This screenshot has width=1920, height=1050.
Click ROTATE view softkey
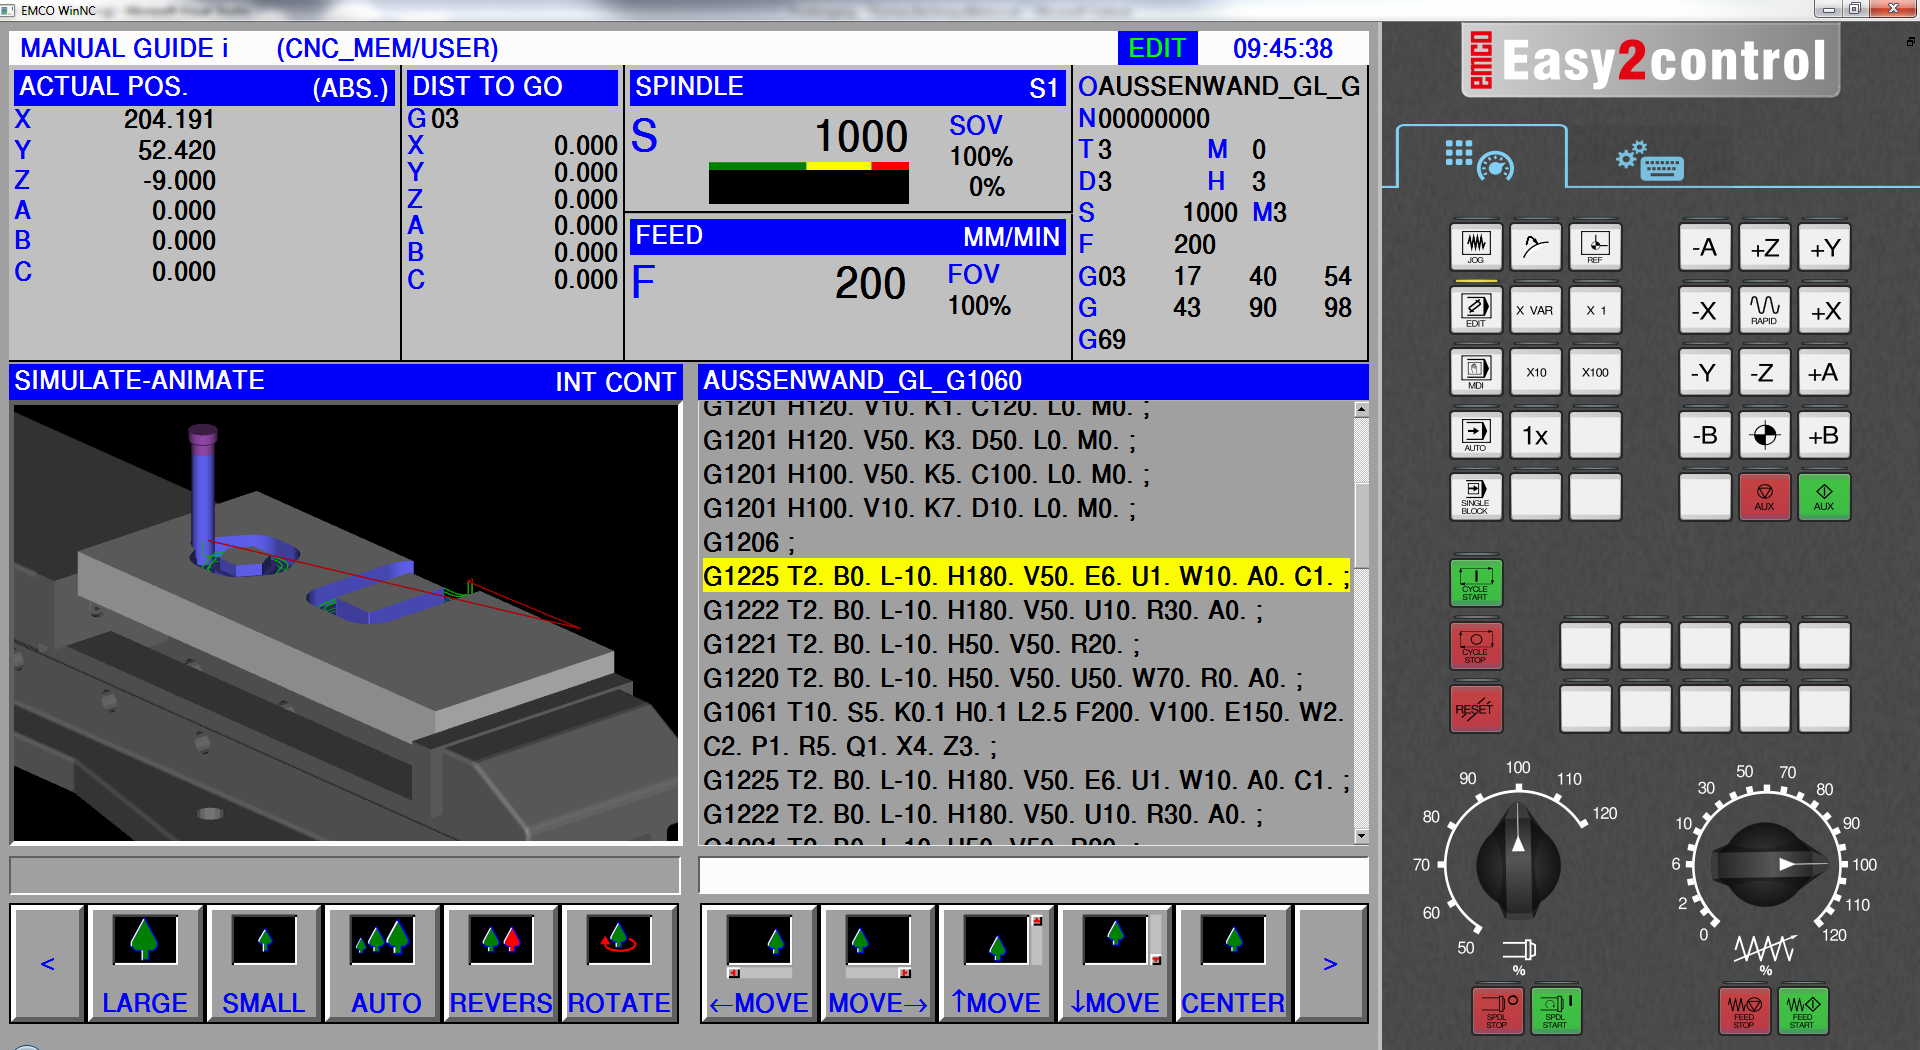point(619,963)
